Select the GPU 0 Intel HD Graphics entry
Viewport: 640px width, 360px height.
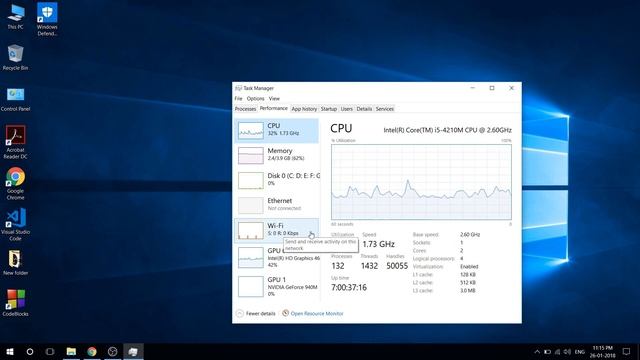coord(276,258)
